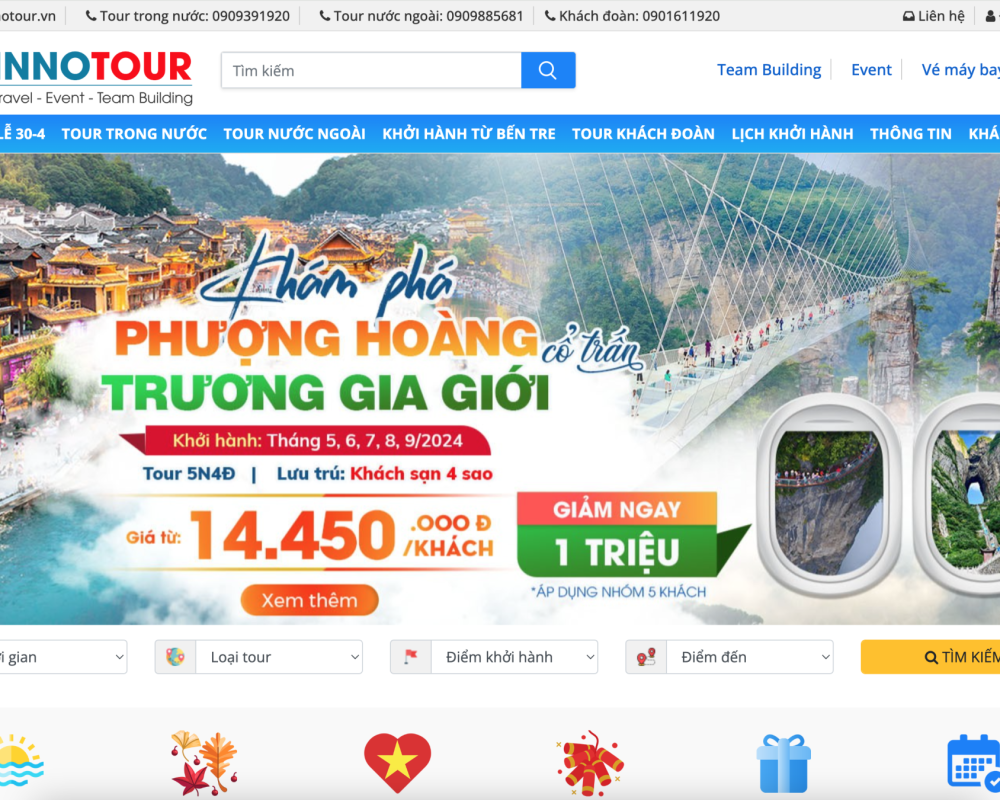Open the calendar schedule icon
Image resolution: width=1000 pixels, height=800 pixels.
point(974,763)
